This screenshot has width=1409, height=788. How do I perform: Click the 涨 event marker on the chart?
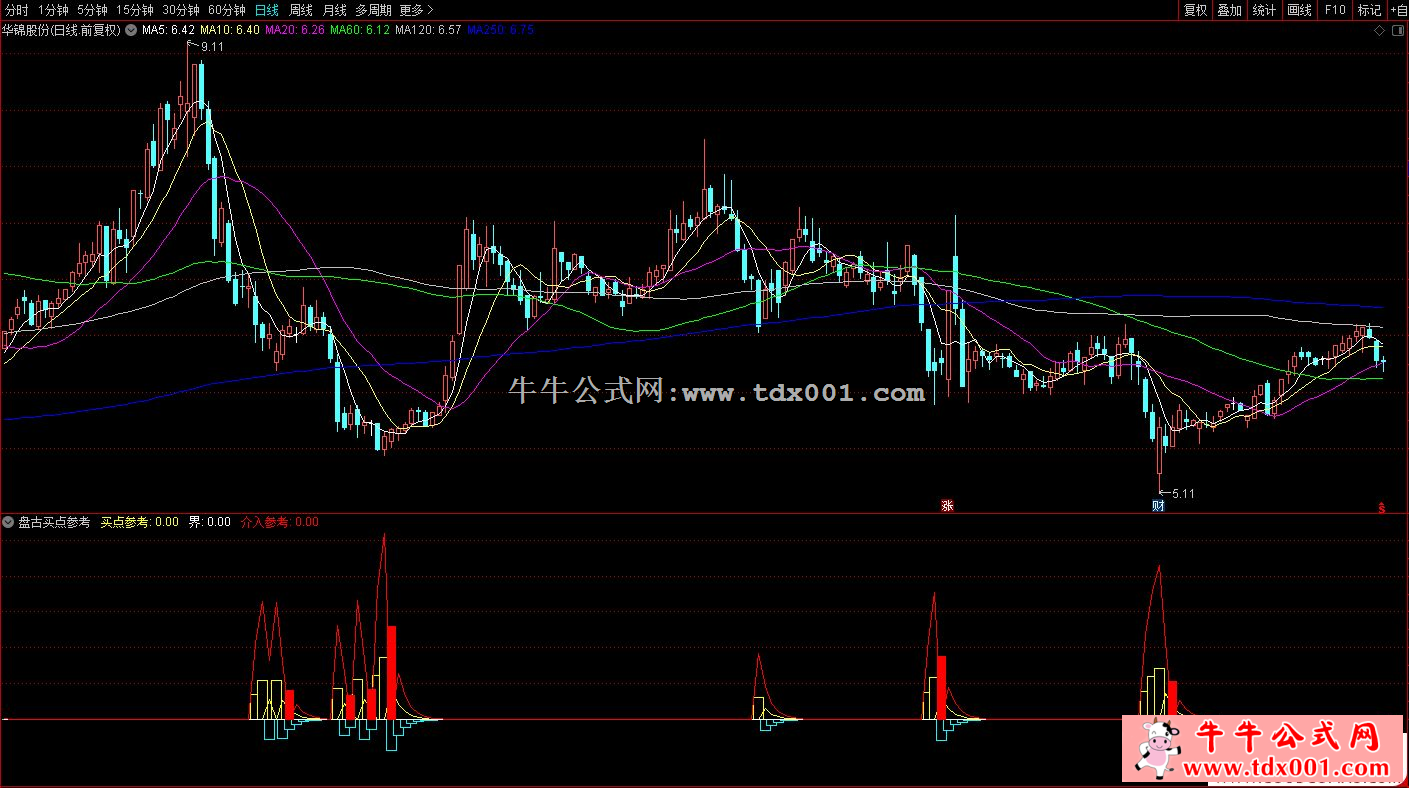(x=947, y=506)
